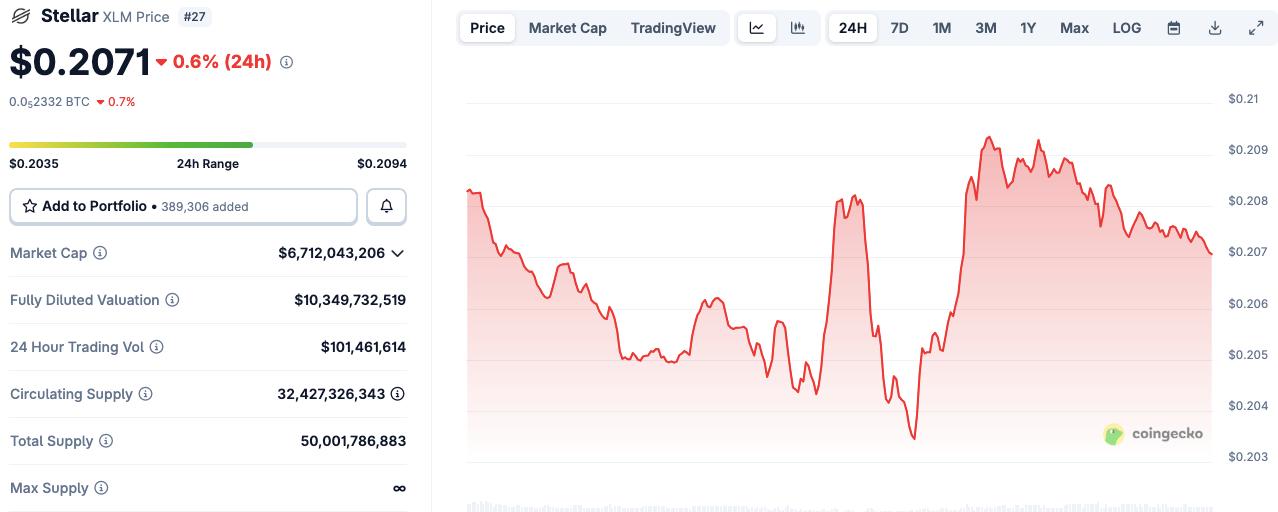Click the $0.2094 range high value
1278x512 pixels.
pos(382,164)
